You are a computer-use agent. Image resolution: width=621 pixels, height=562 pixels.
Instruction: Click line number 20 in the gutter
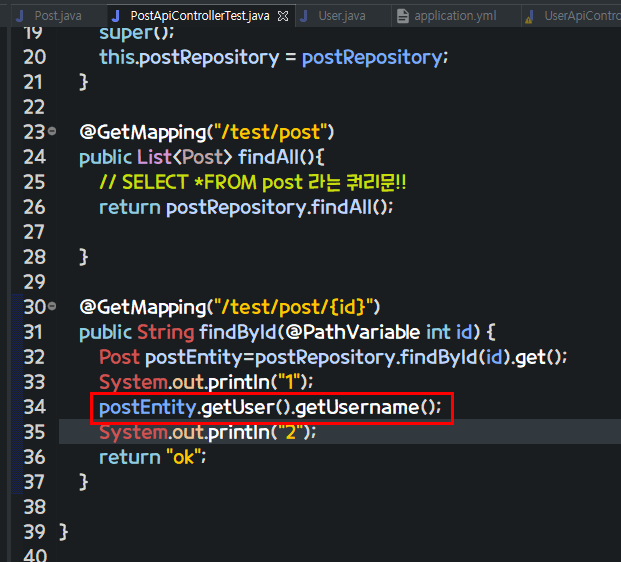(x=34, y=57)
